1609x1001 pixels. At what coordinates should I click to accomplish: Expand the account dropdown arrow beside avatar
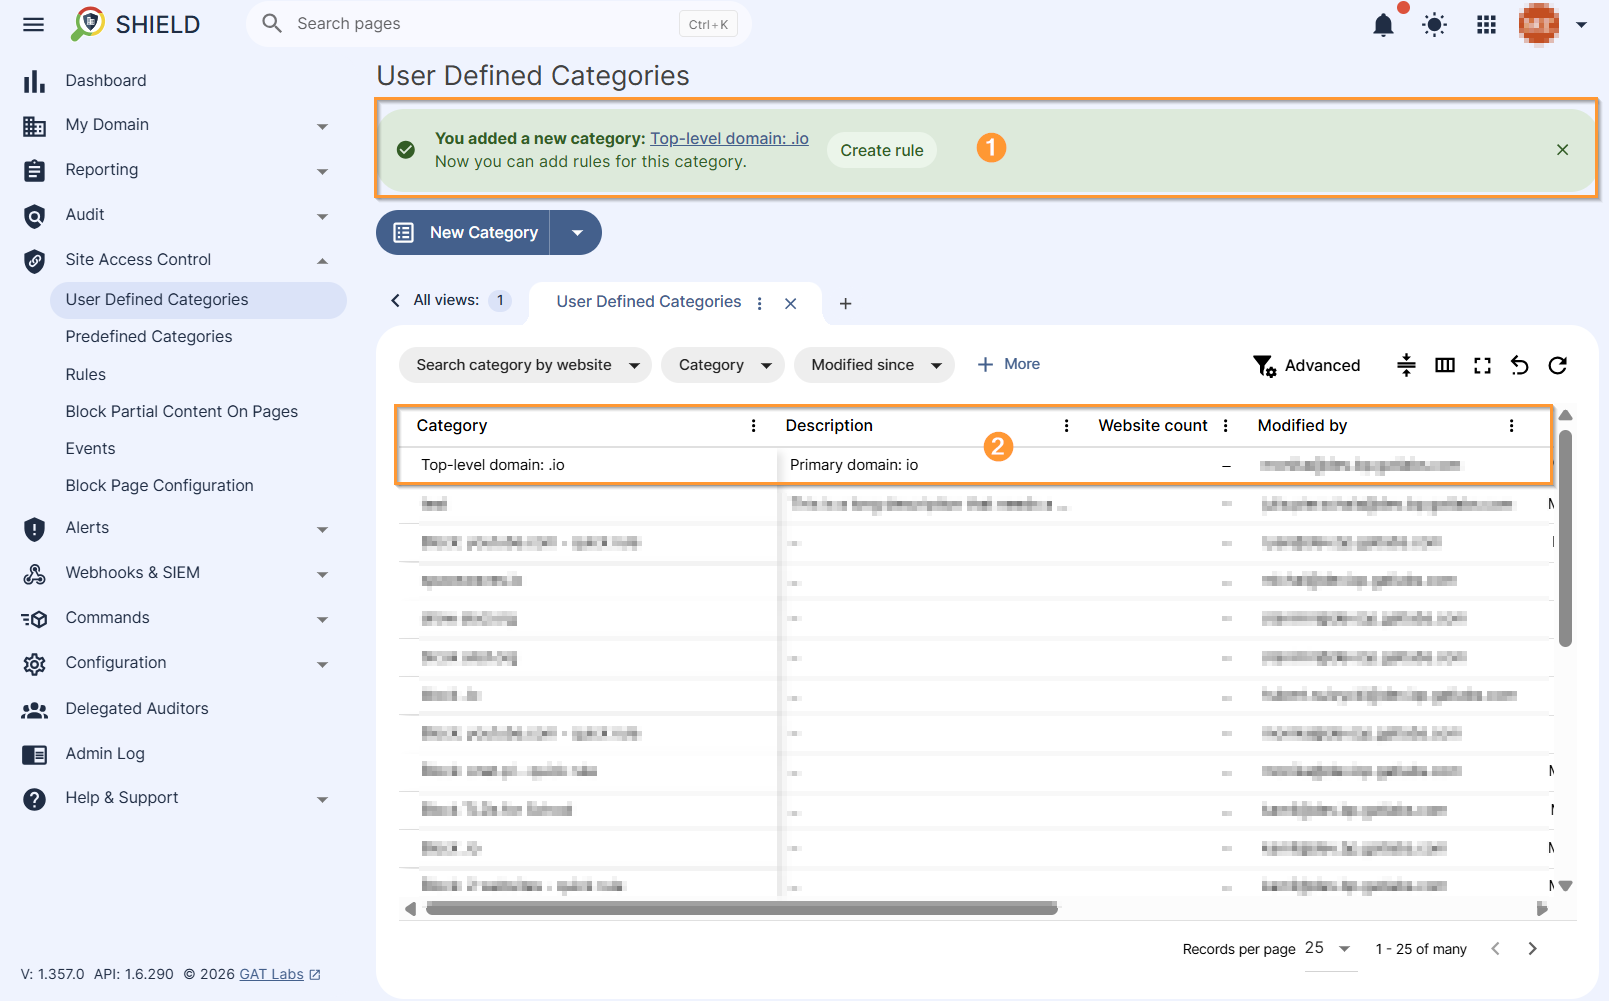1581,25
